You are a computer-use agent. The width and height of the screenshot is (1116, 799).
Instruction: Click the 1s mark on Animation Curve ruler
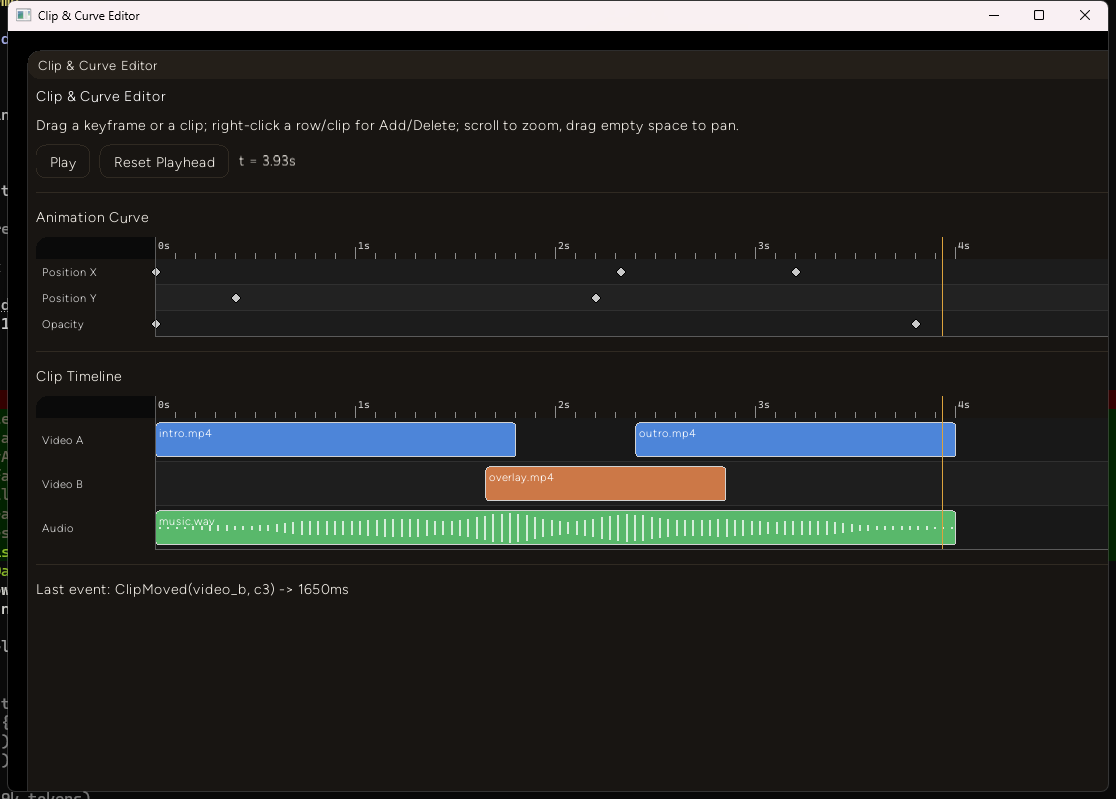click(x=363, y=246)
